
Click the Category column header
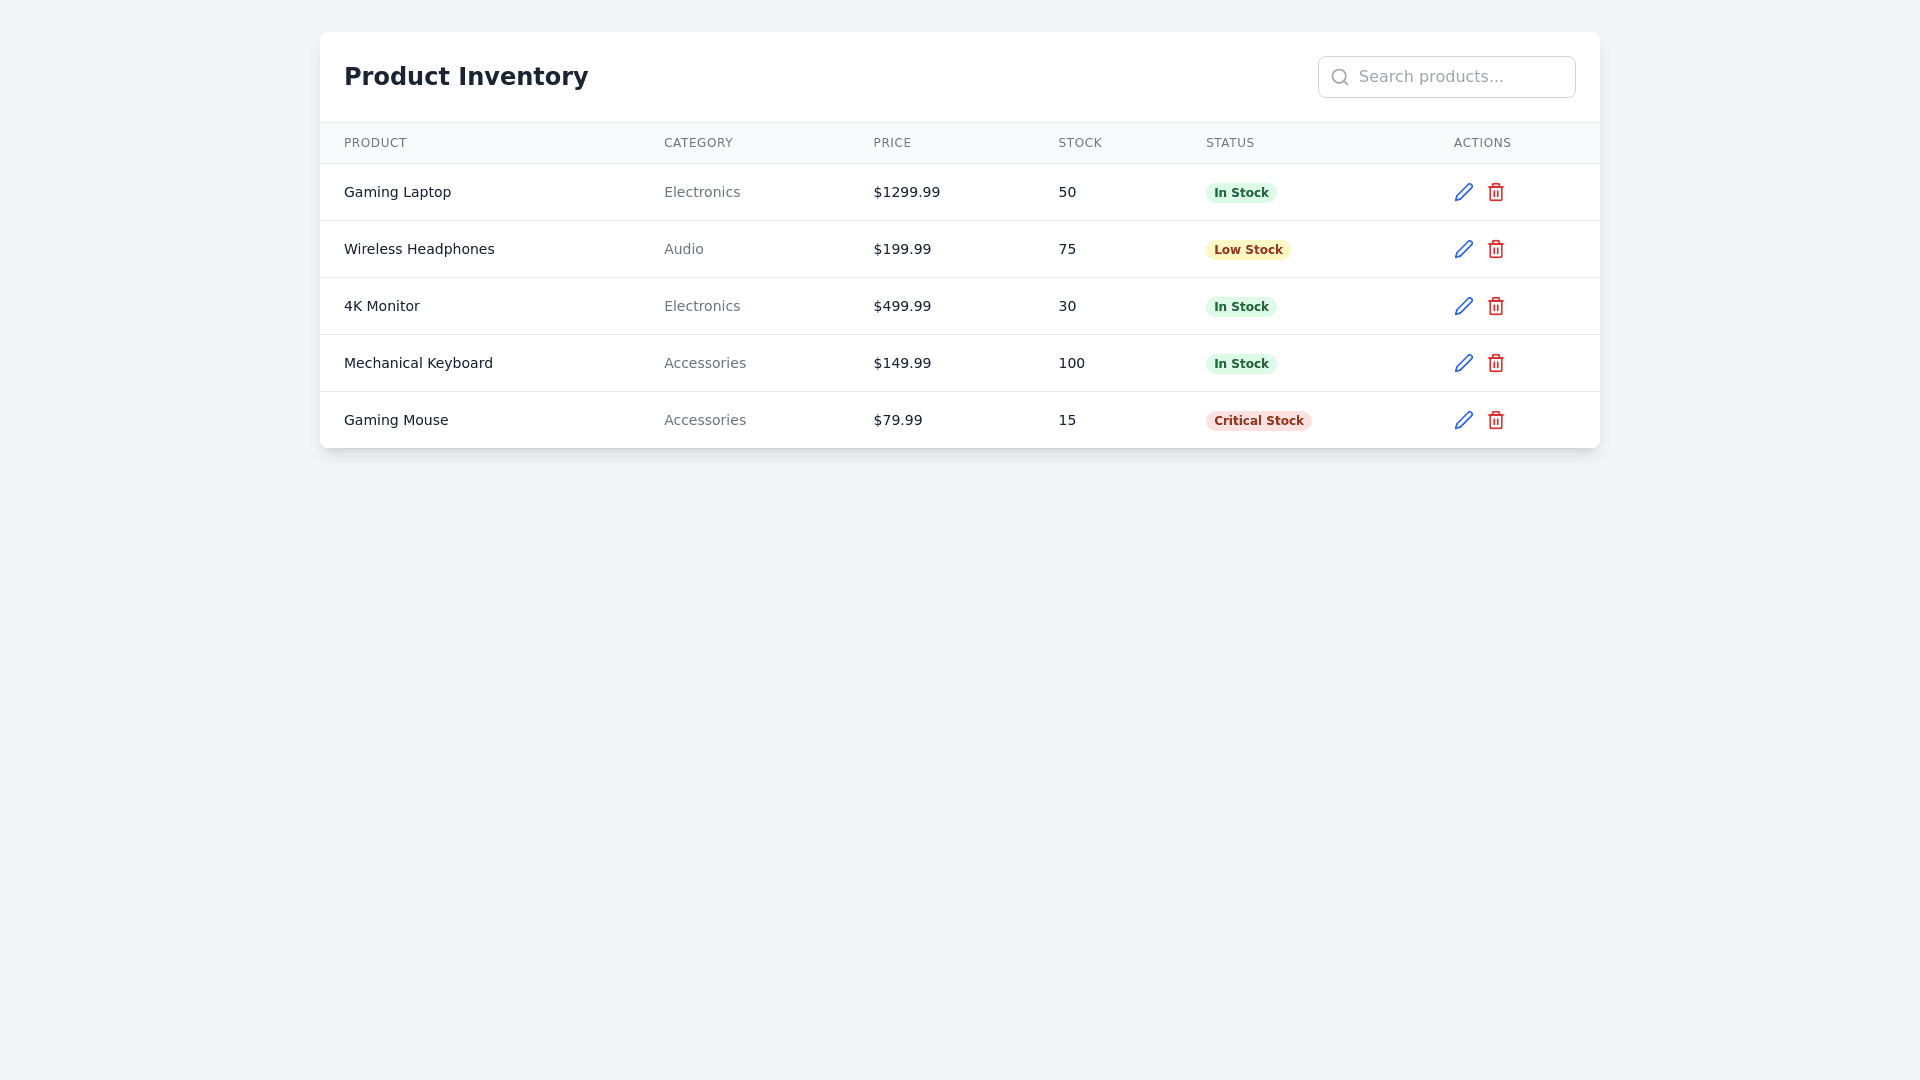point(698,143)
